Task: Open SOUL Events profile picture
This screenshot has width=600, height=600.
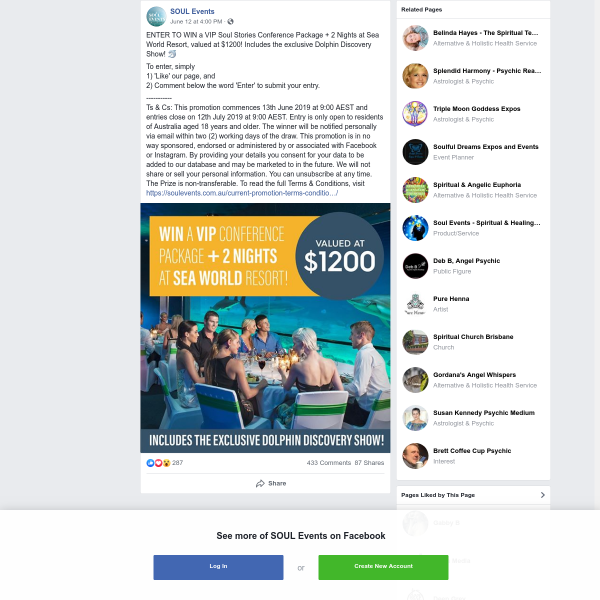Action: 156,16
